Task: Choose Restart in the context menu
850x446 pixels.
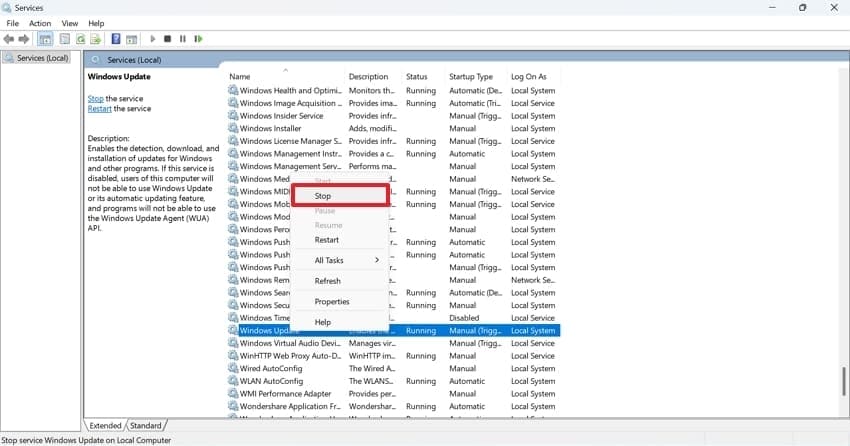Action: click(340, 240)
